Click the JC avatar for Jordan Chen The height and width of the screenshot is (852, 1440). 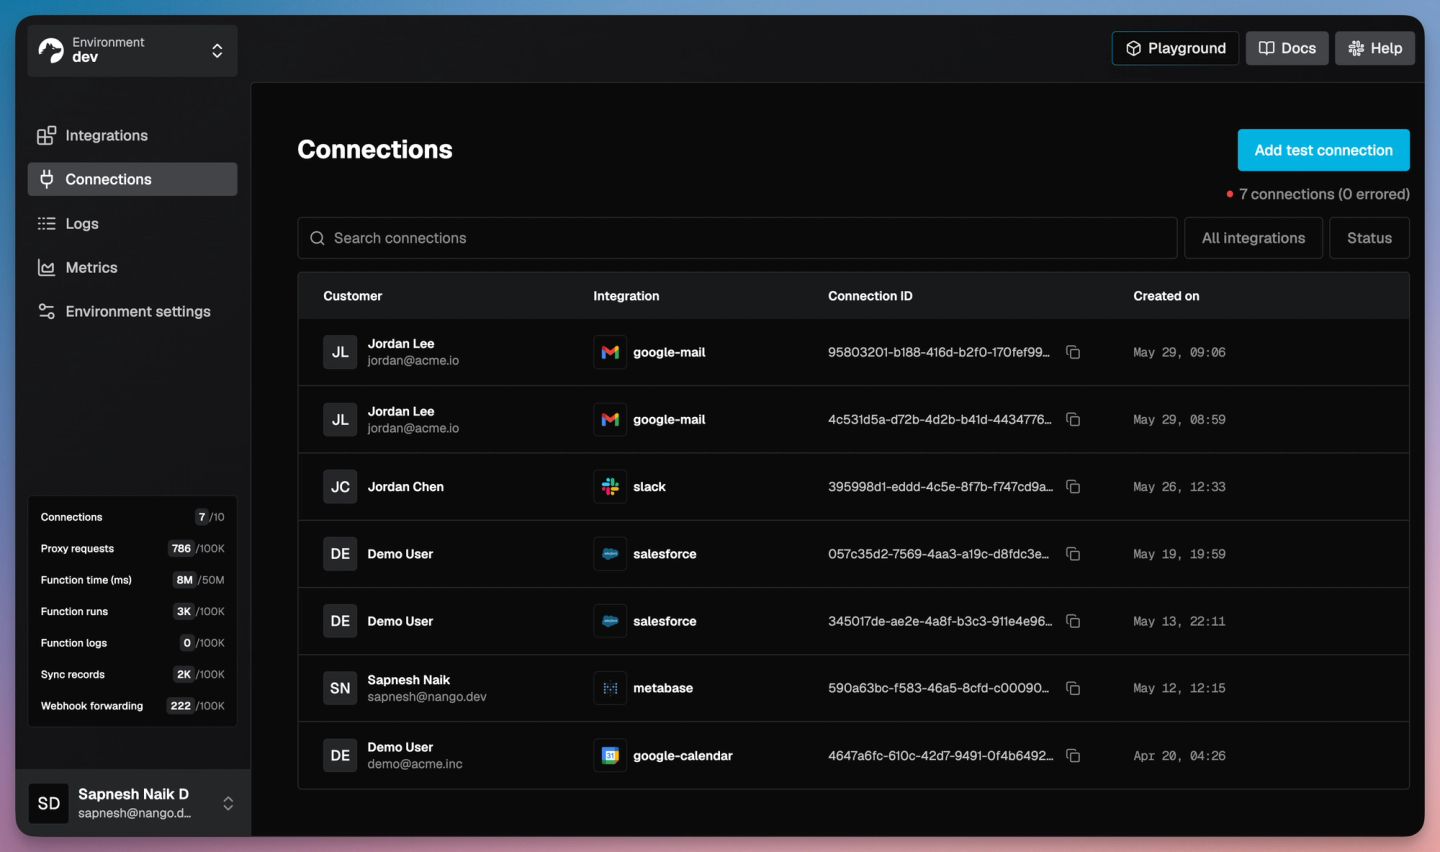coord(340,487)
